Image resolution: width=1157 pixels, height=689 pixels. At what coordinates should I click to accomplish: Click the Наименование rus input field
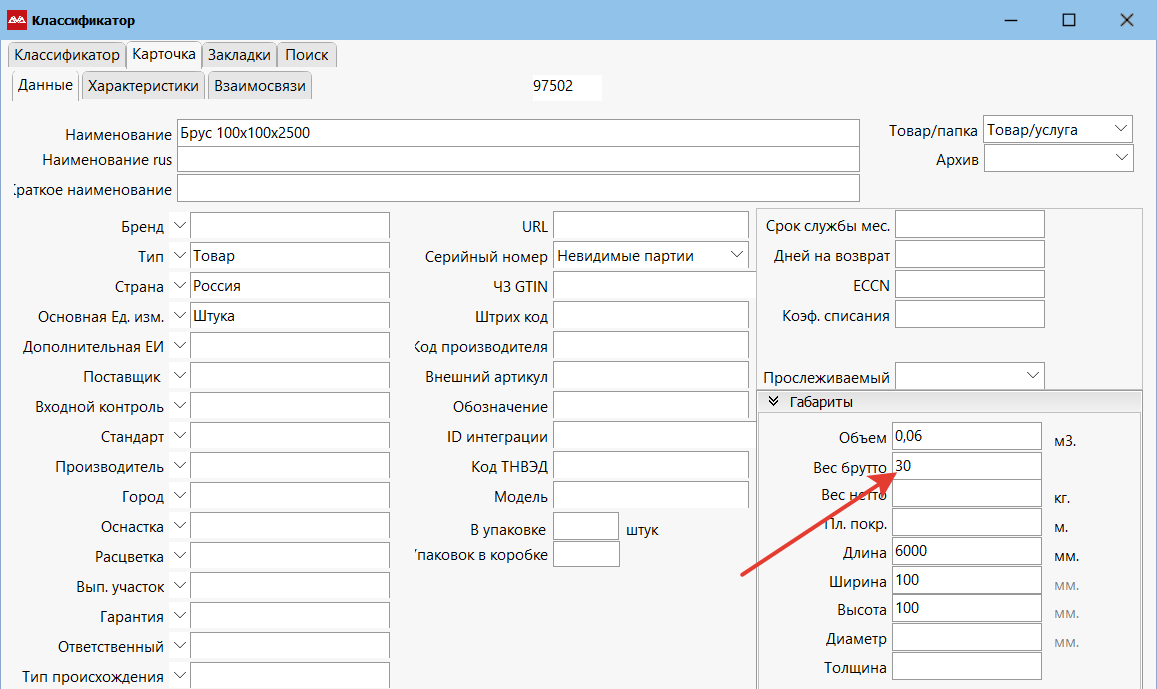click(518, 160)
